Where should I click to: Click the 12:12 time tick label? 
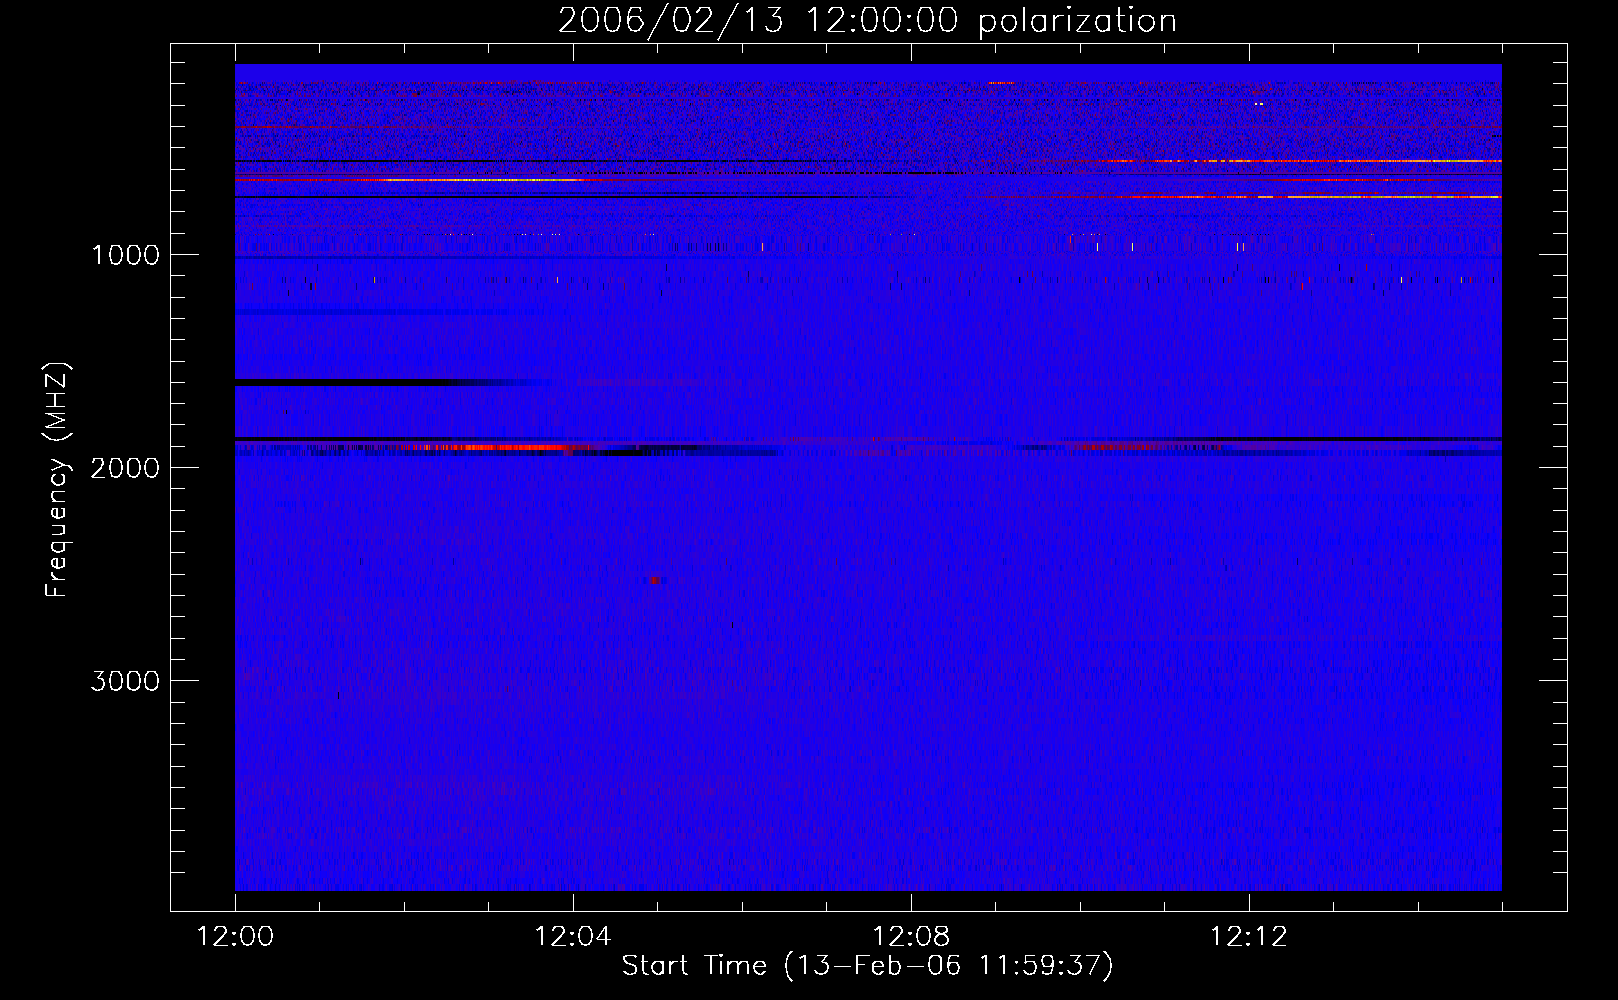tap(1249, 937)
